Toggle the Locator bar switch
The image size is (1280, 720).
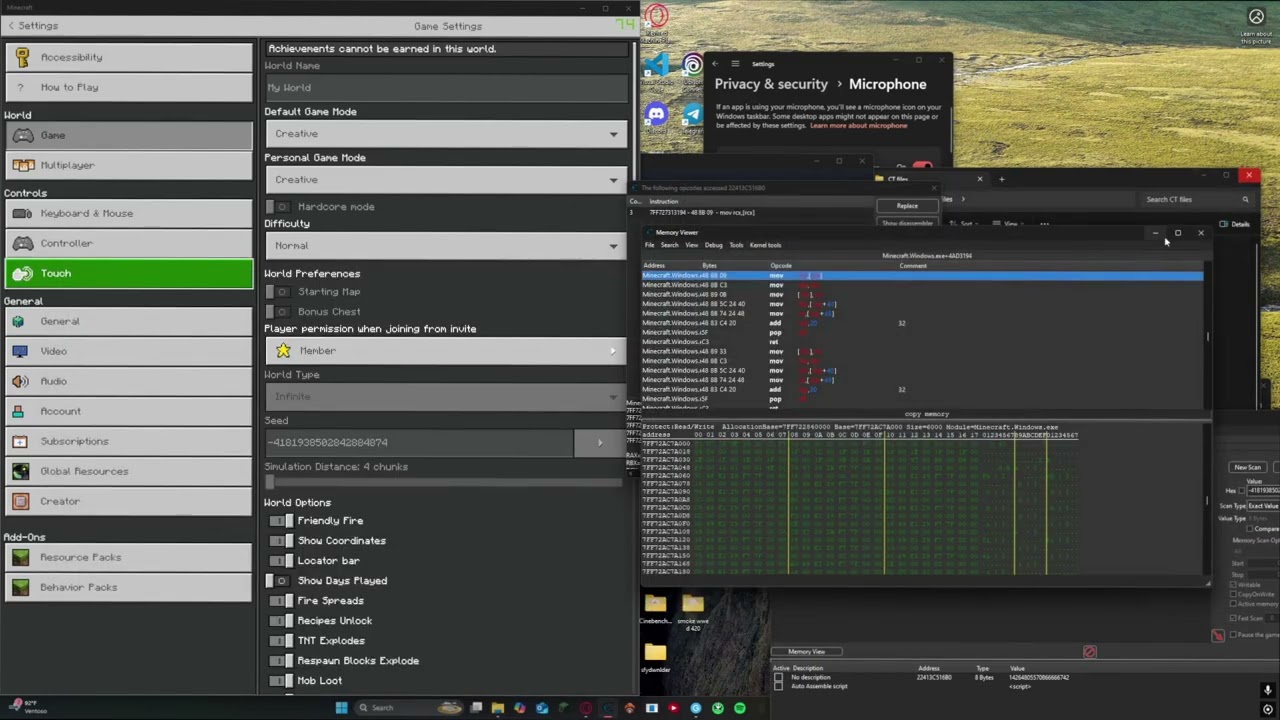pos(282,561)
